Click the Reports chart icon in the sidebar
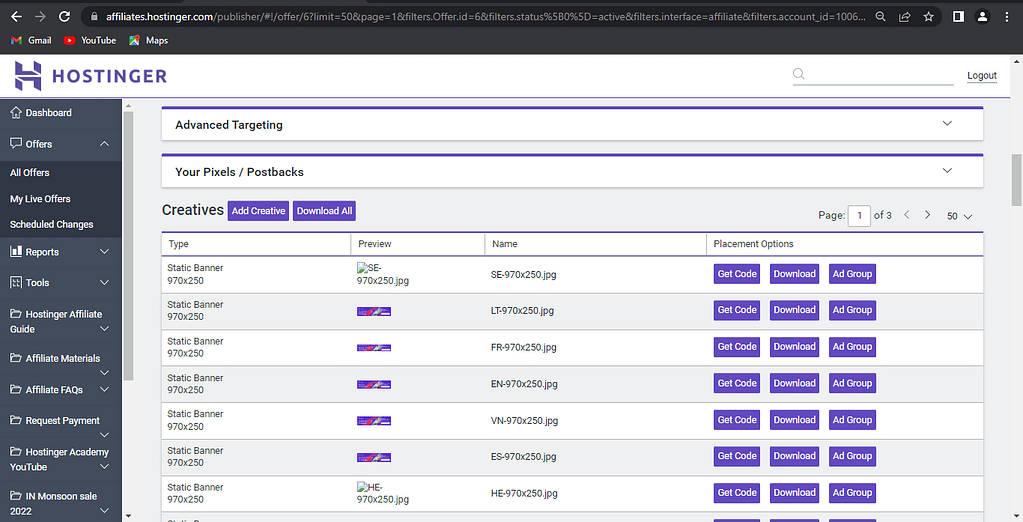Image resolution: width=1023 pixels, height=522 pixels. pyautogui.click(x=16, y=251)
